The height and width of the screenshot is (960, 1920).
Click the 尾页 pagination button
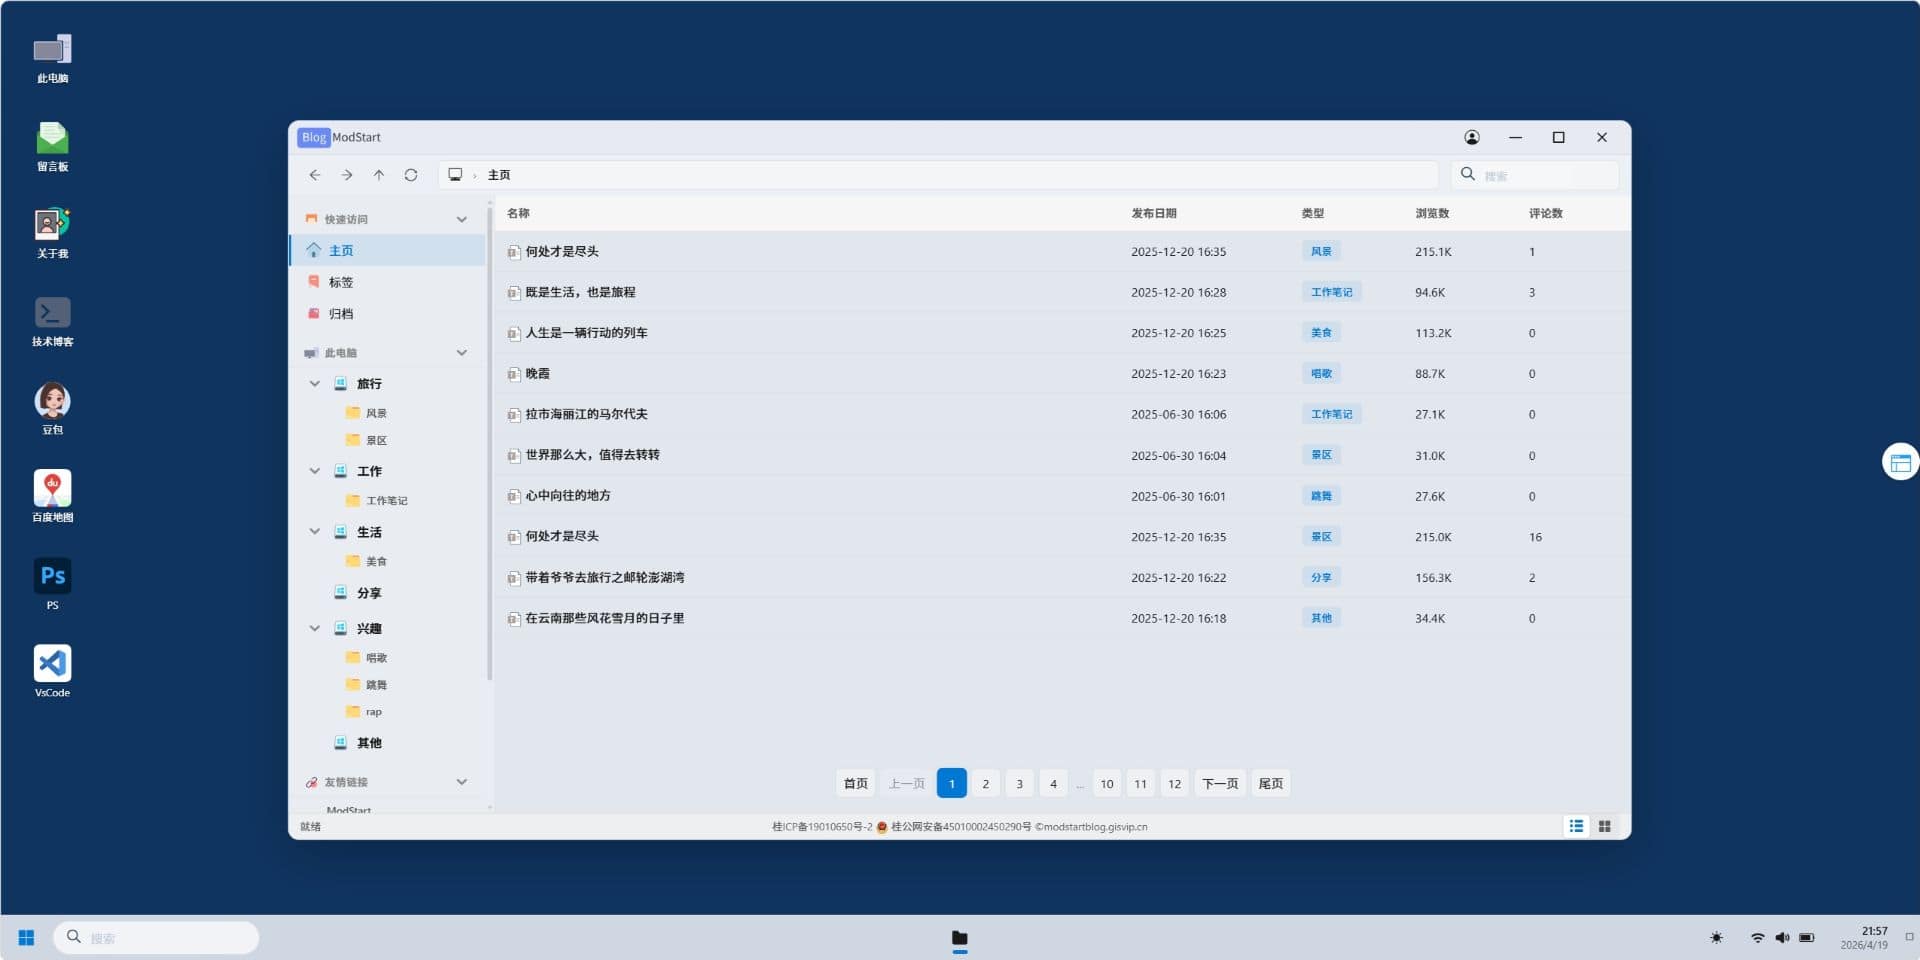(x=1270, y=783)
